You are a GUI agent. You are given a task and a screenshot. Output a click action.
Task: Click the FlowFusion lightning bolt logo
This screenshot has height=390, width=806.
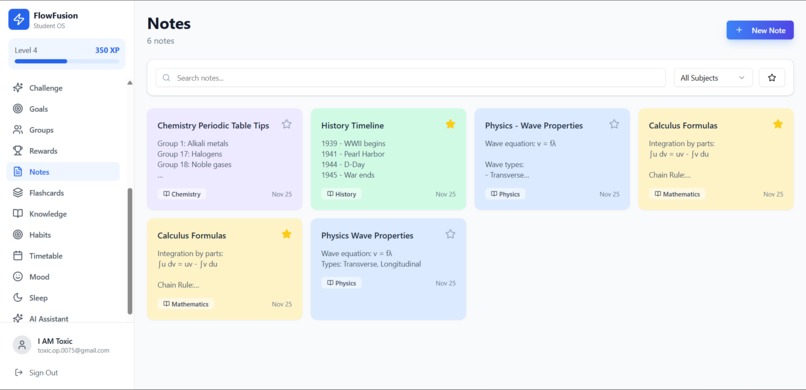click(x=19, y=20)
